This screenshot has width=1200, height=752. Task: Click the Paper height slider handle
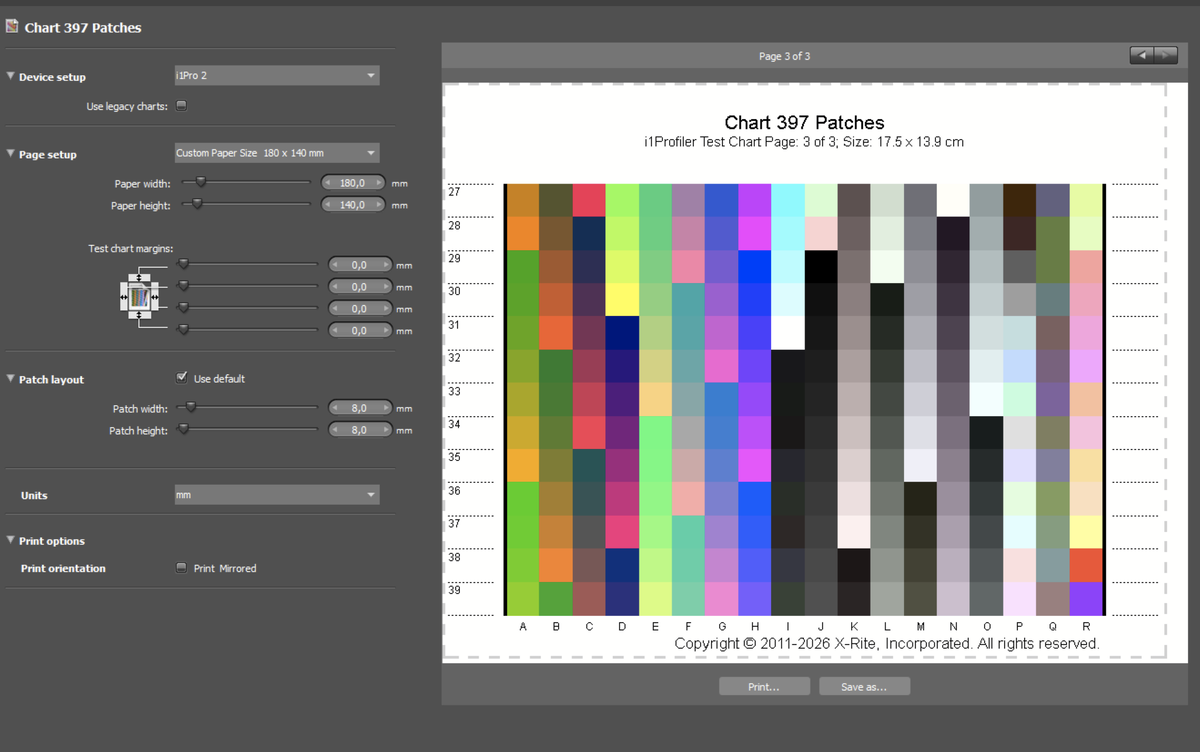point(197,204)
